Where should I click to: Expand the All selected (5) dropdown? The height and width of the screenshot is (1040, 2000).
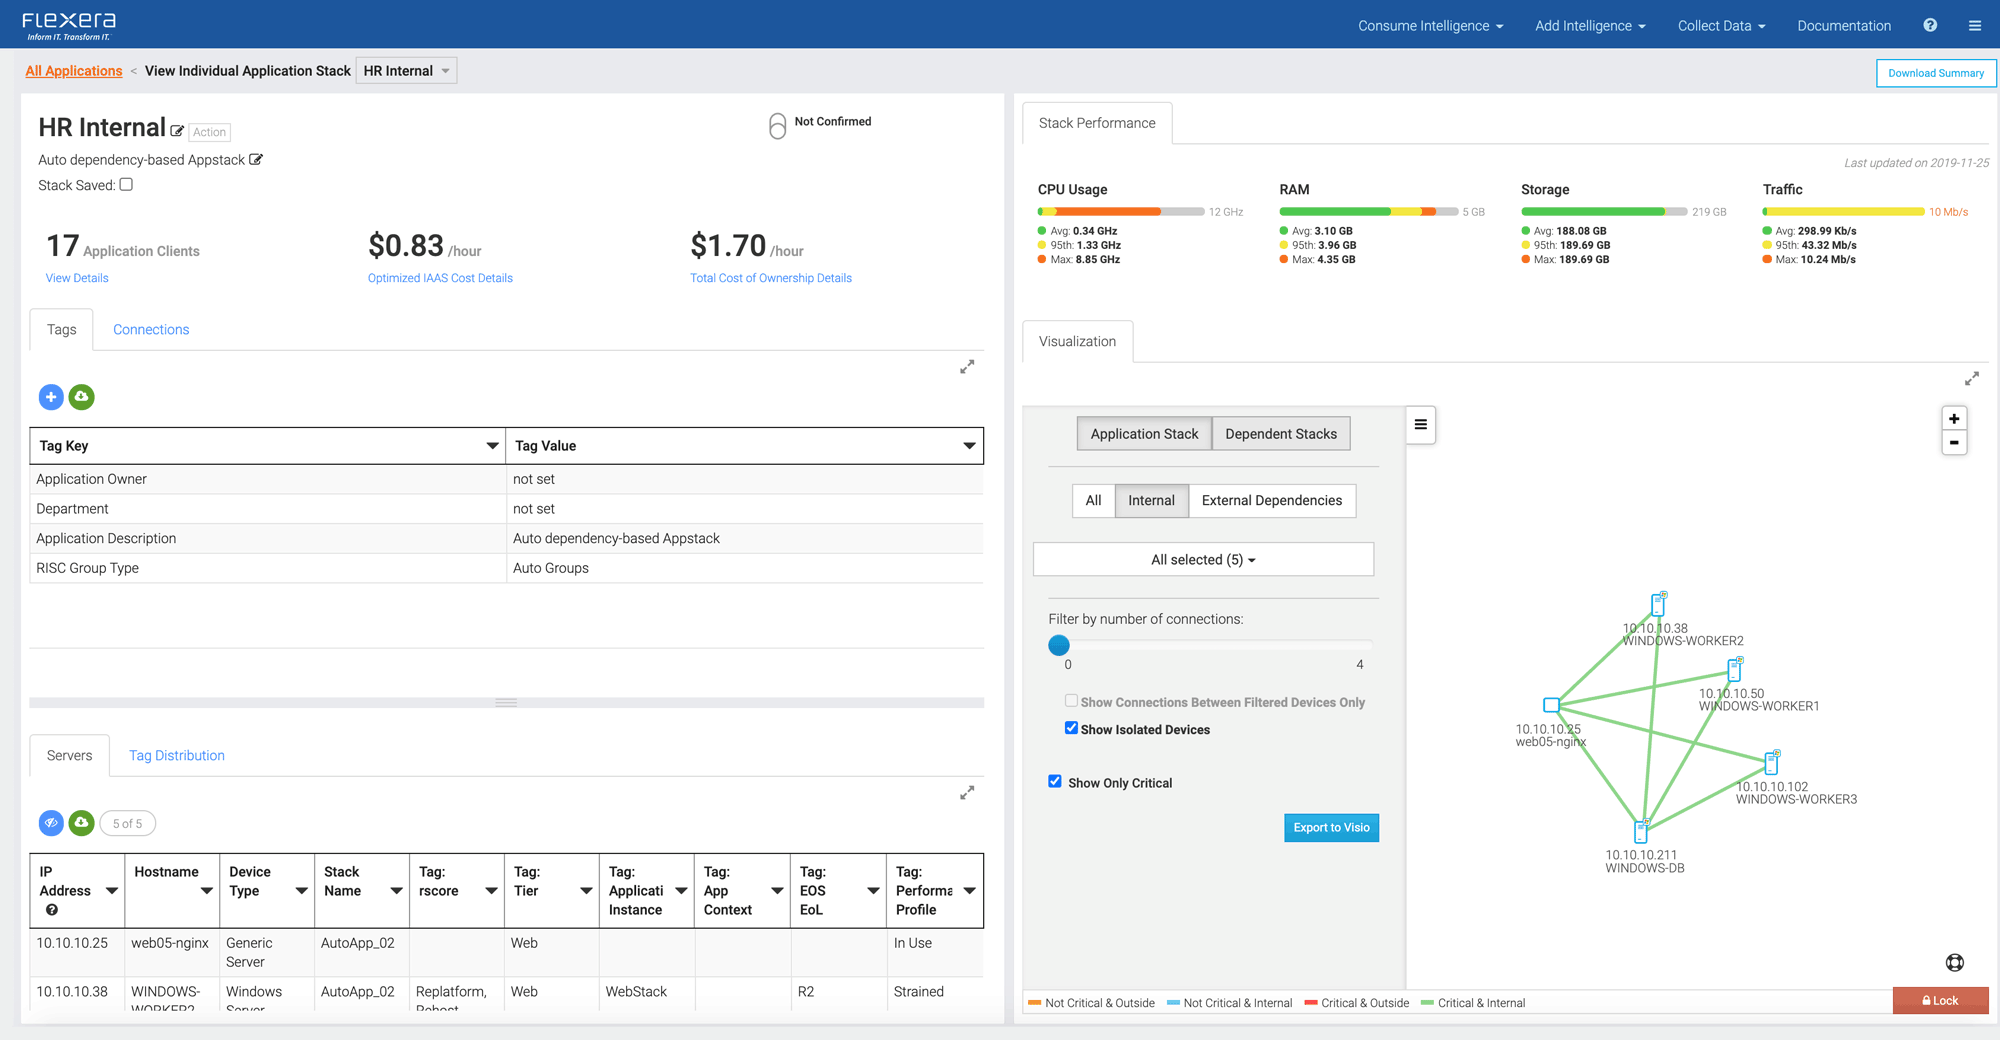click(x=1203, y=560)
